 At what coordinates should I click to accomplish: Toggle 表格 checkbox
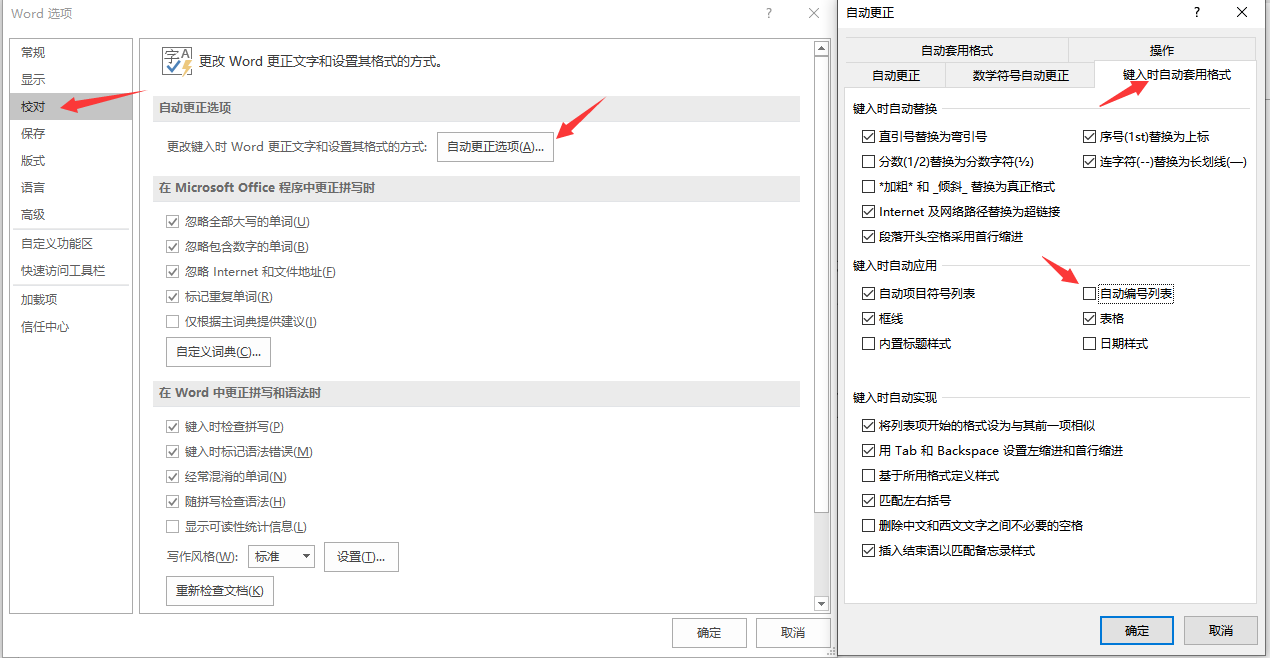[x=1090, y=318]
